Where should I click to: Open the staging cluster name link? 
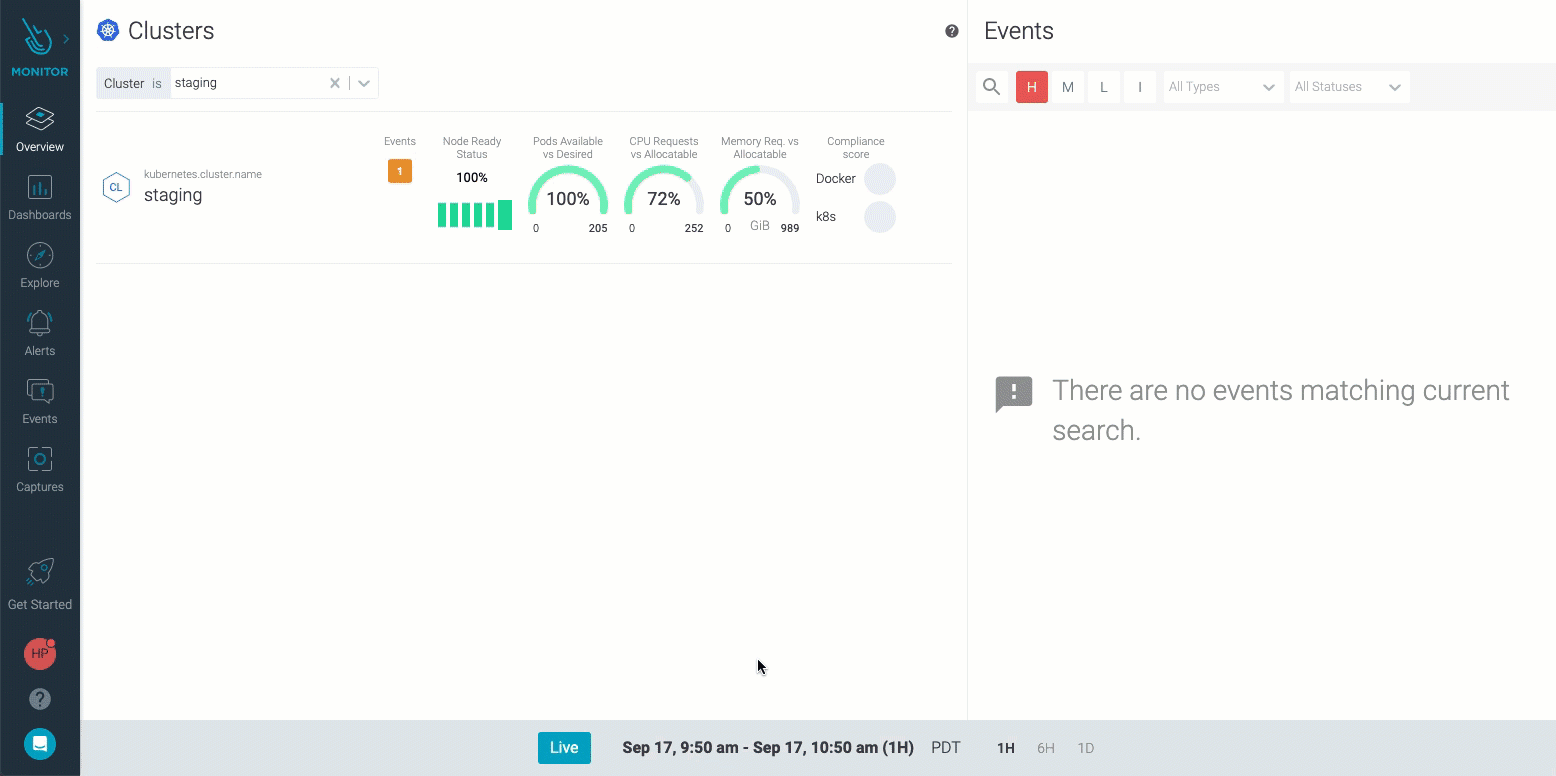pos(173,195)
